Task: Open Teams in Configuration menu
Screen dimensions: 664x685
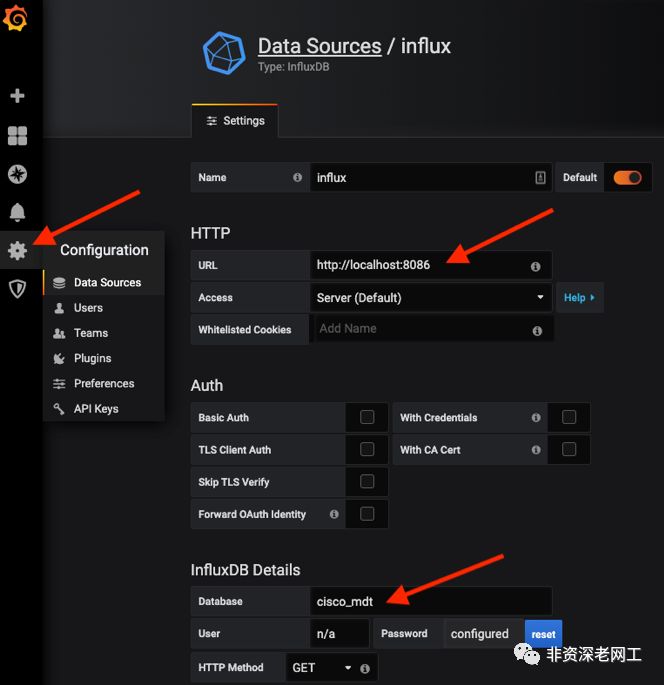Action: point(104,333)
